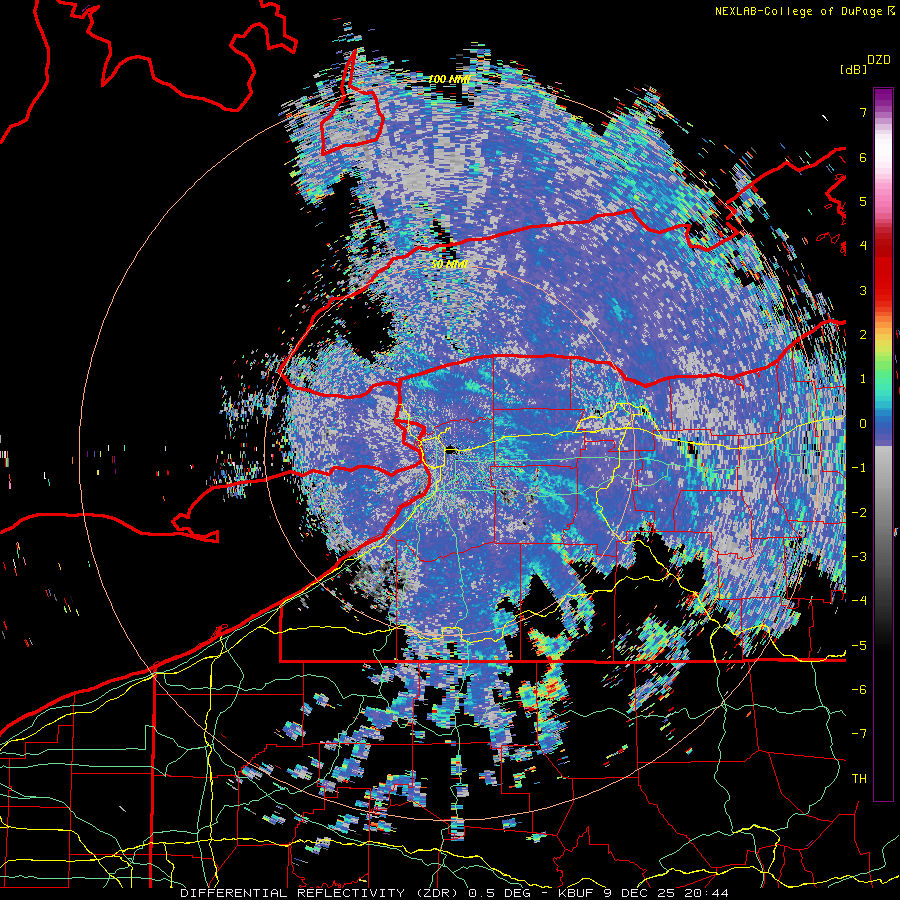Click the [dB] unit label
Viewport: 900px width, 900px height.
point(853,69)
